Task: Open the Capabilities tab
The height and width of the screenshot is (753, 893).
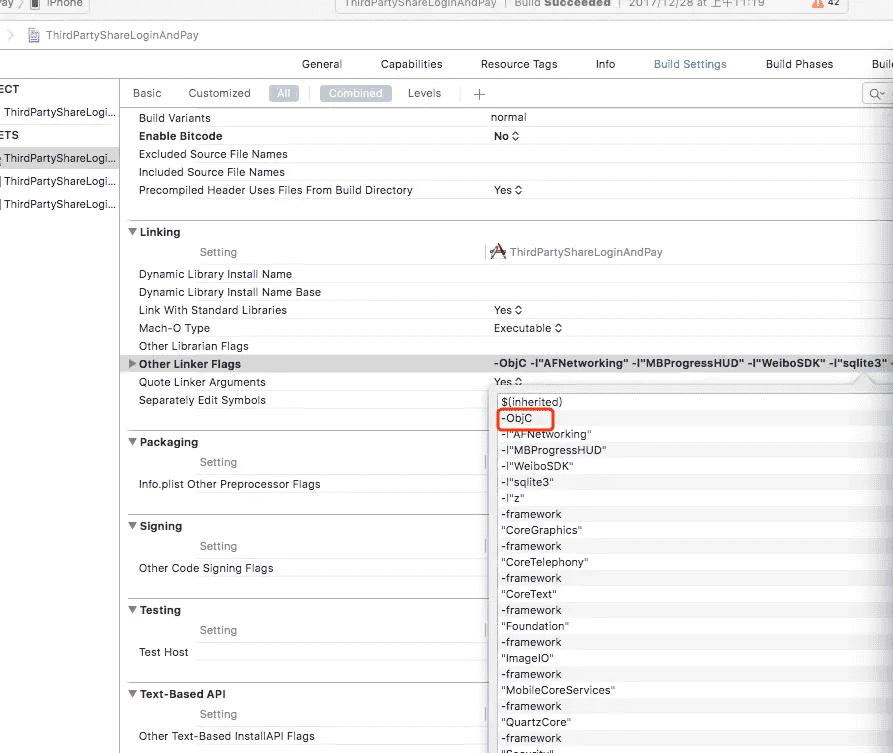Action: point(411,64)
